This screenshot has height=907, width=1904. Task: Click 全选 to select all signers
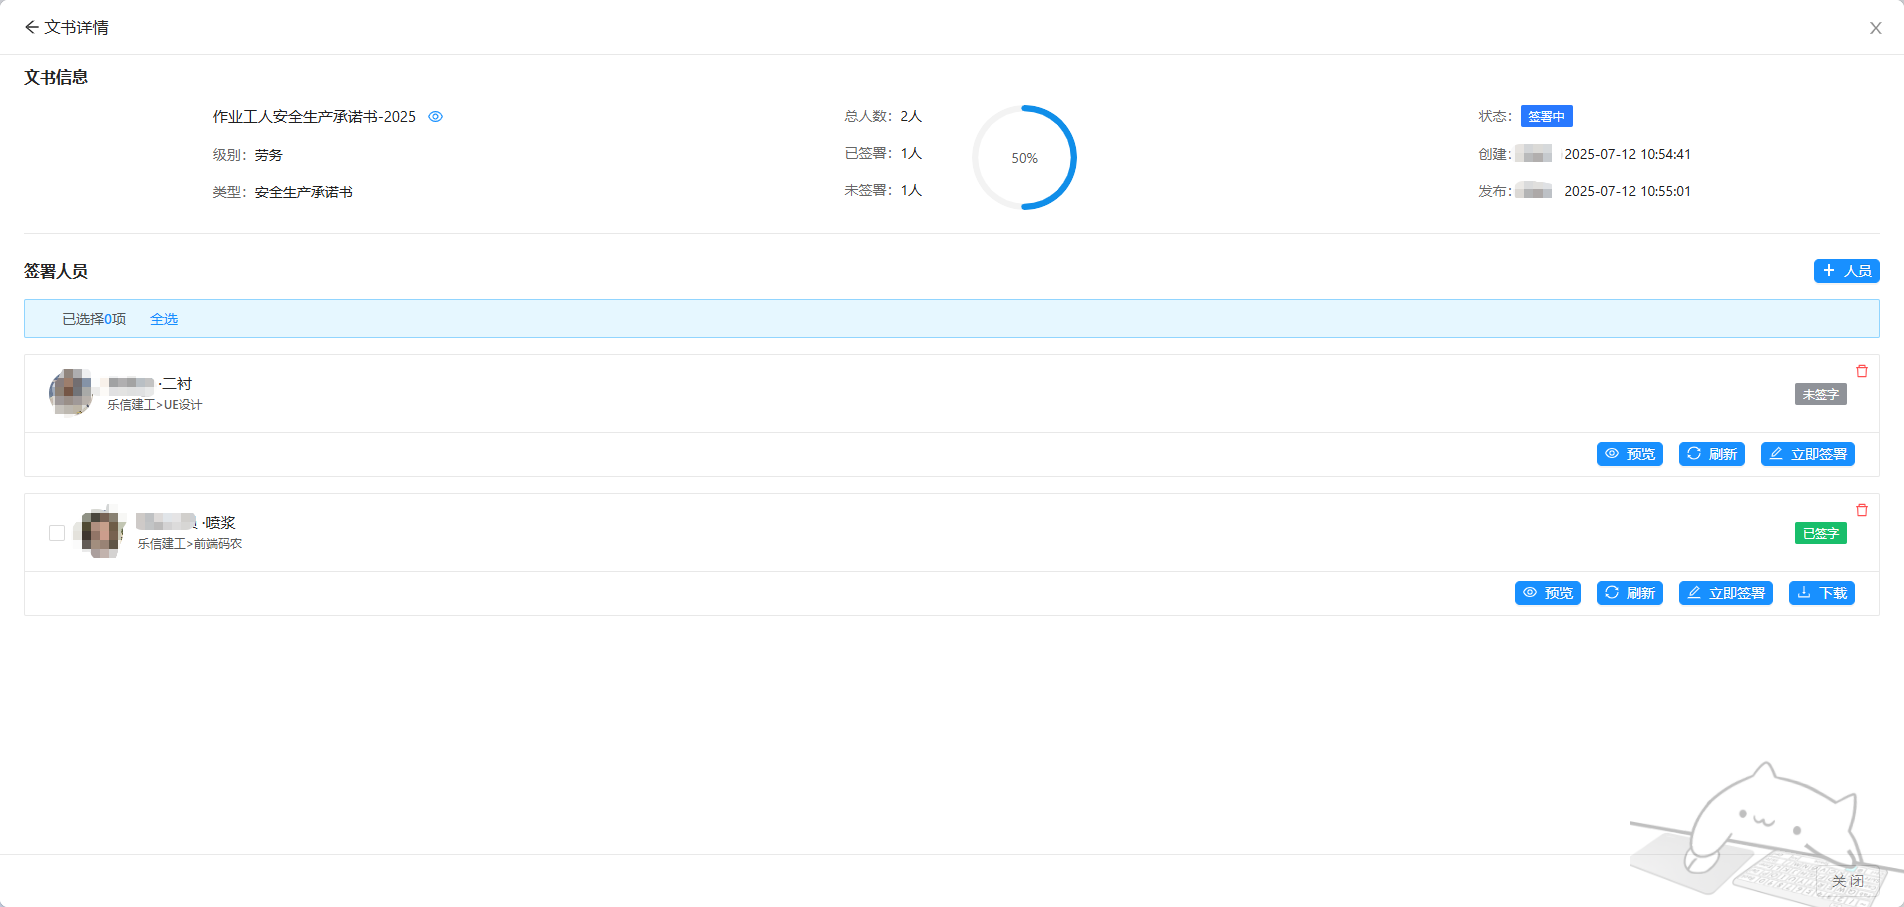164,319
